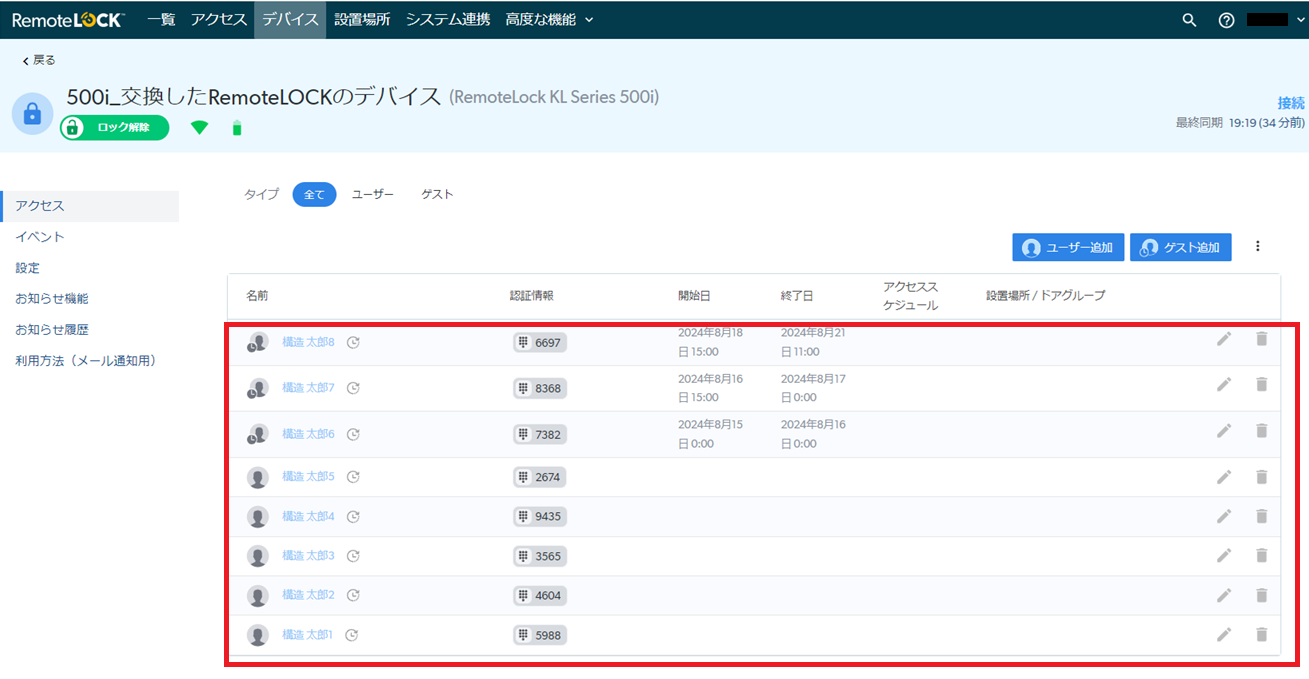
Task: Open the 構造 太郎6 name link
Action: [x=308, y=434]
